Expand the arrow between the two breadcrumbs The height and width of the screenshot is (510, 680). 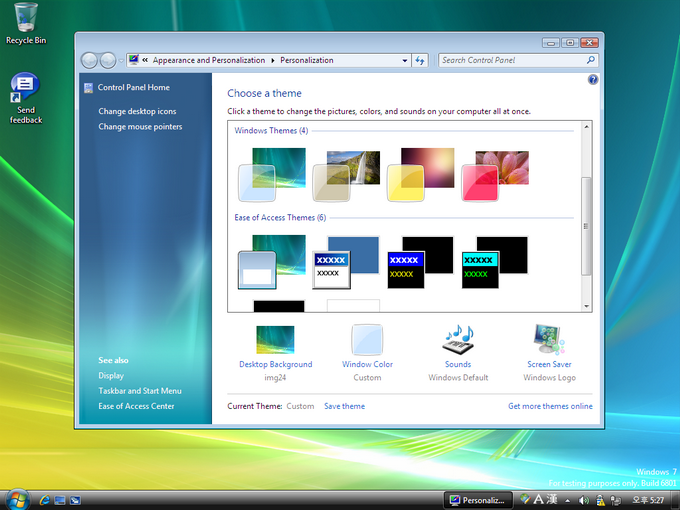pos(273,60)
